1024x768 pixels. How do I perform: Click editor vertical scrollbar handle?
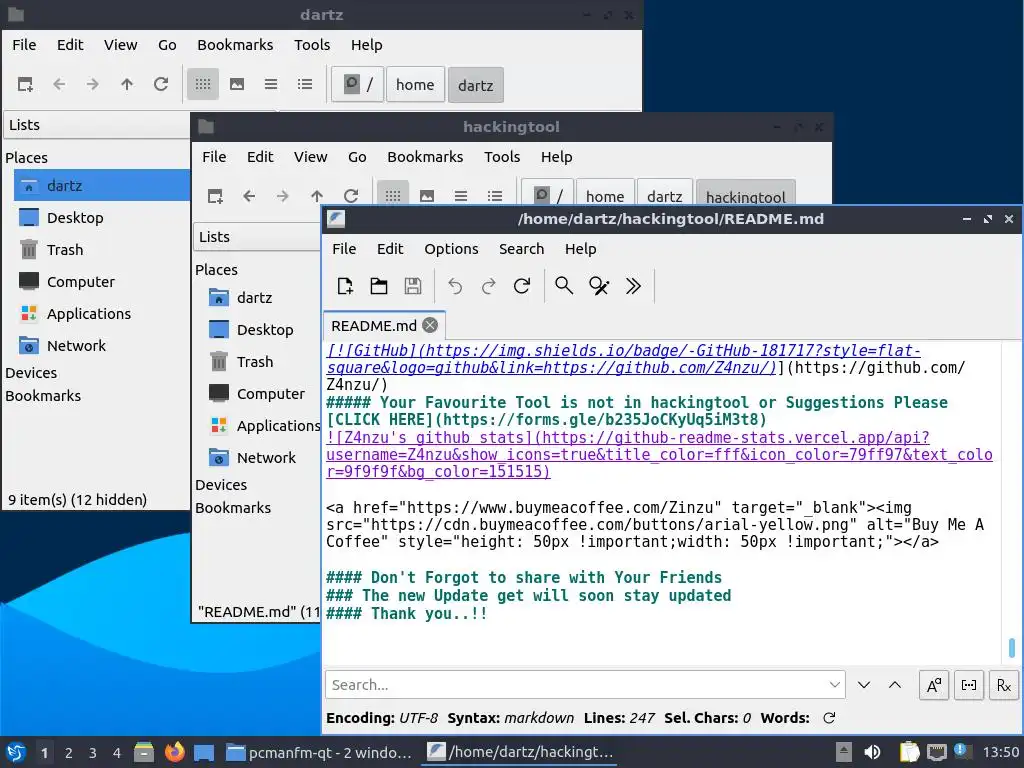tap(1012, 648)
